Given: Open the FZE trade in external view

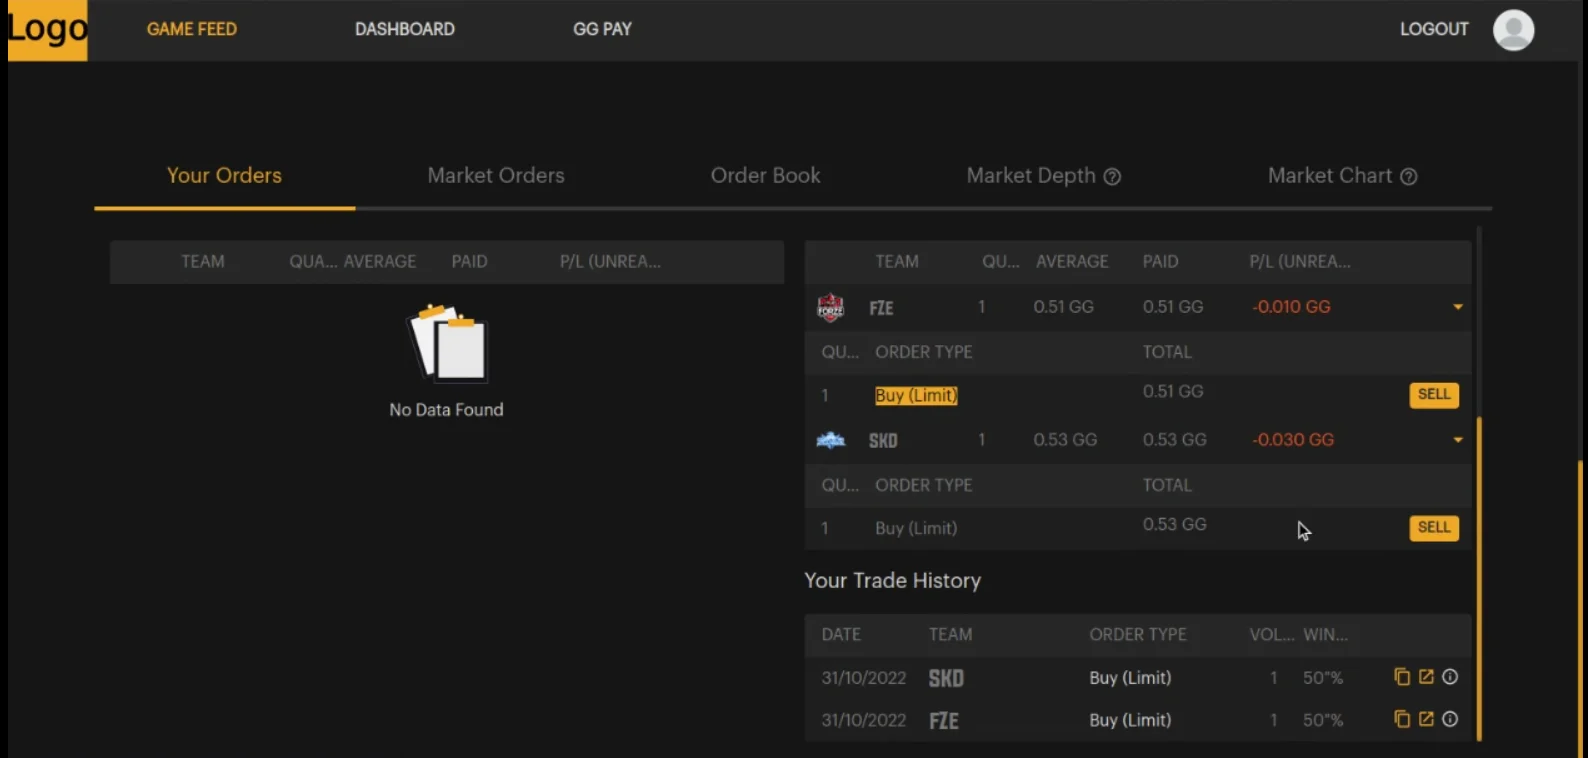Looking at the screenshot, I should coord(1426,719).
